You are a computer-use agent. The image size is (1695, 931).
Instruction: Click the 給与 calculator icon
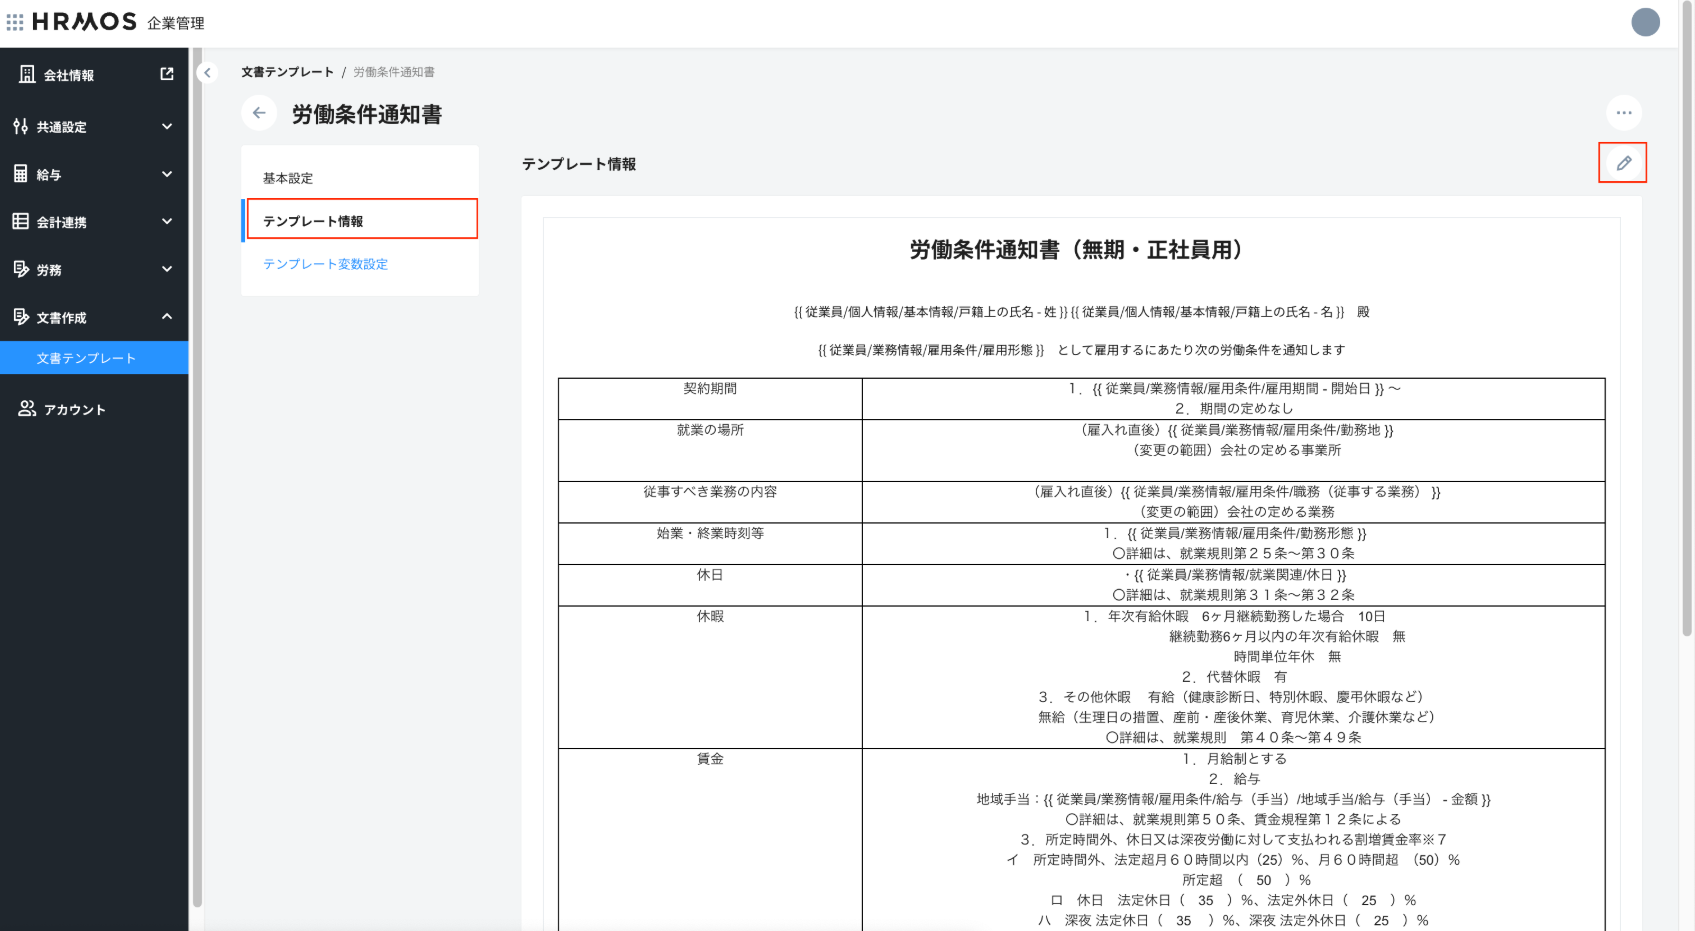click(x=21, y=174)
